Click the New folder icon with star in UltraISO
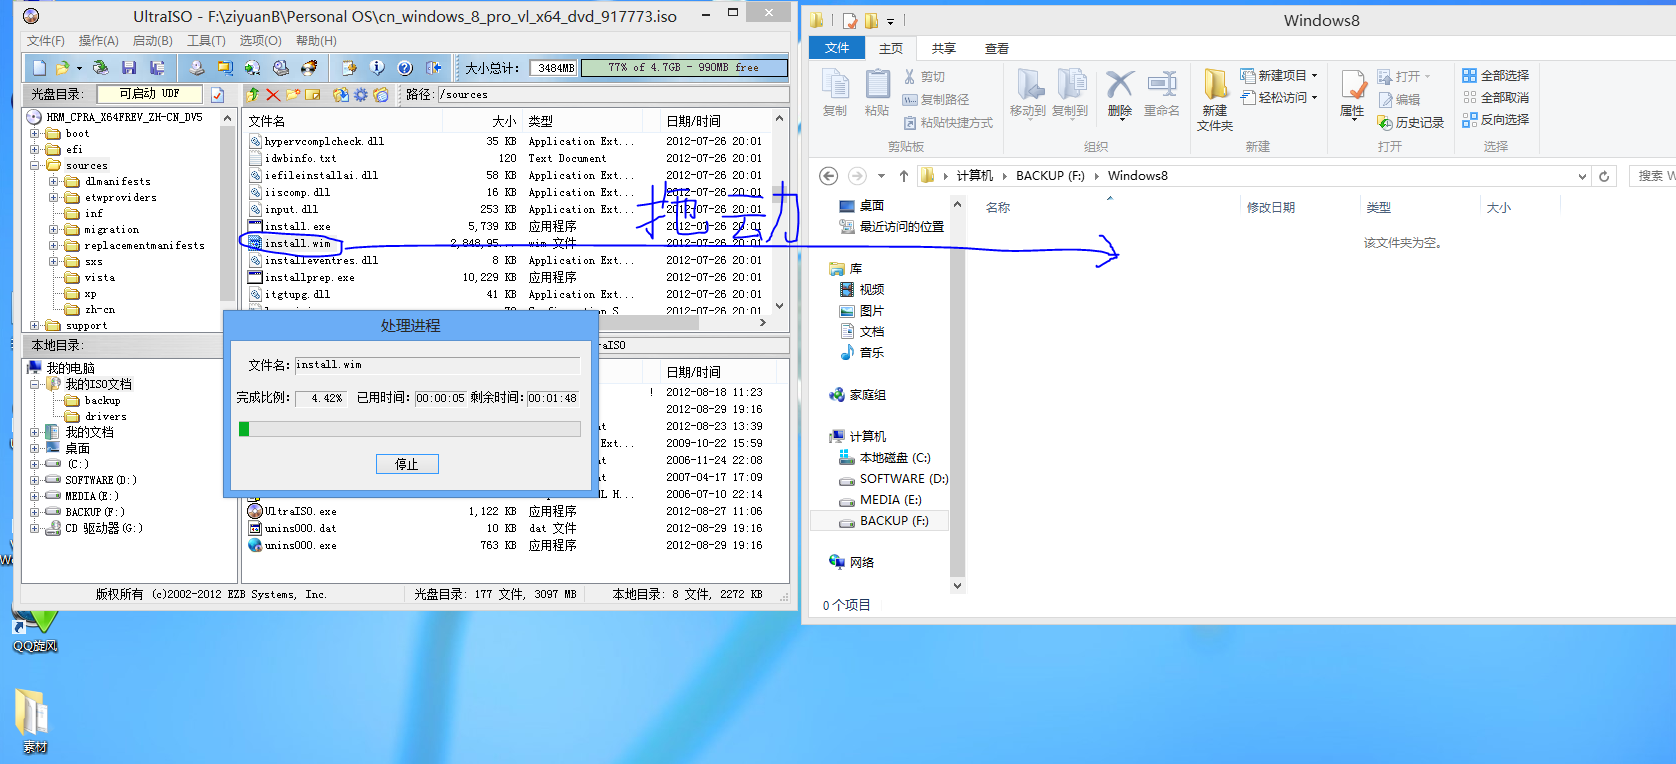The width and height of the screenshot is (1676, 764). [293, 95]
